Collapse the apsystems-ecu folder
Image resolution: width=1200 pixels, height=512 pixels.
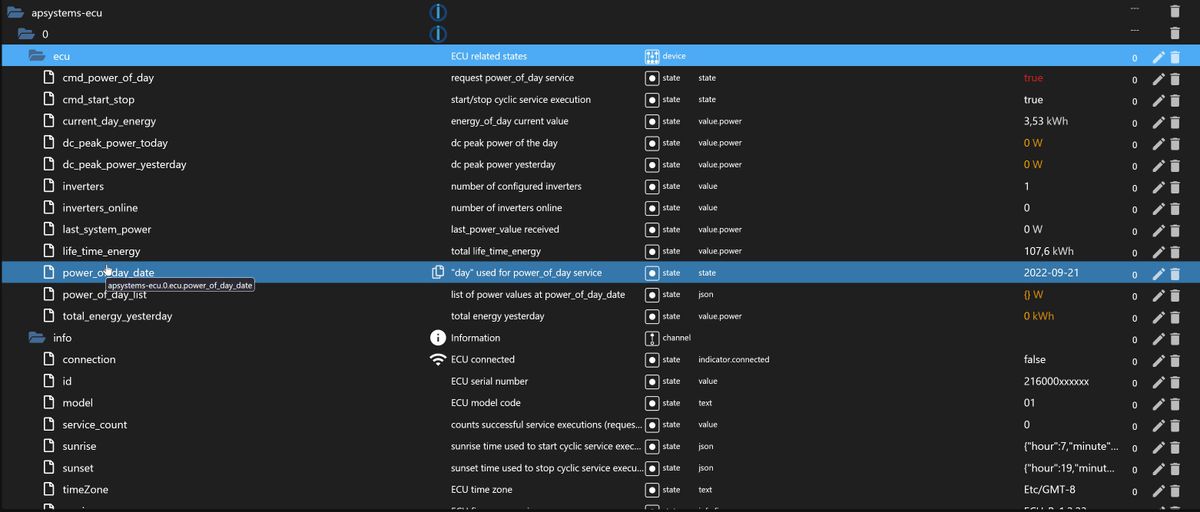click(x=15, y=13)
